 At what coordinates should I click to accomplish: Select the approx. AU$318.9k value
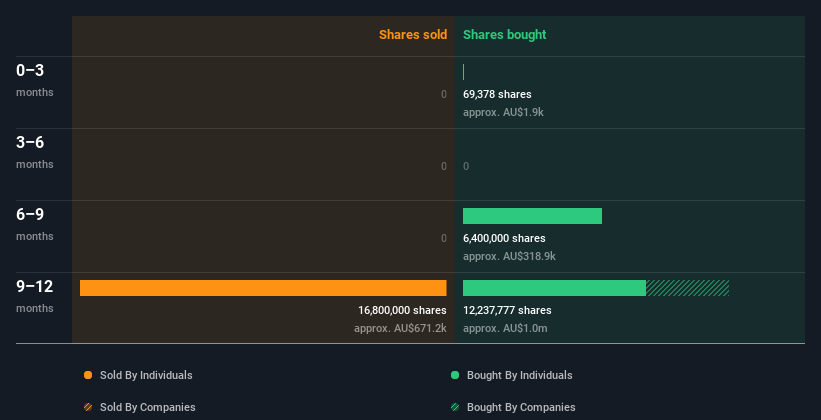coord(509,256)
